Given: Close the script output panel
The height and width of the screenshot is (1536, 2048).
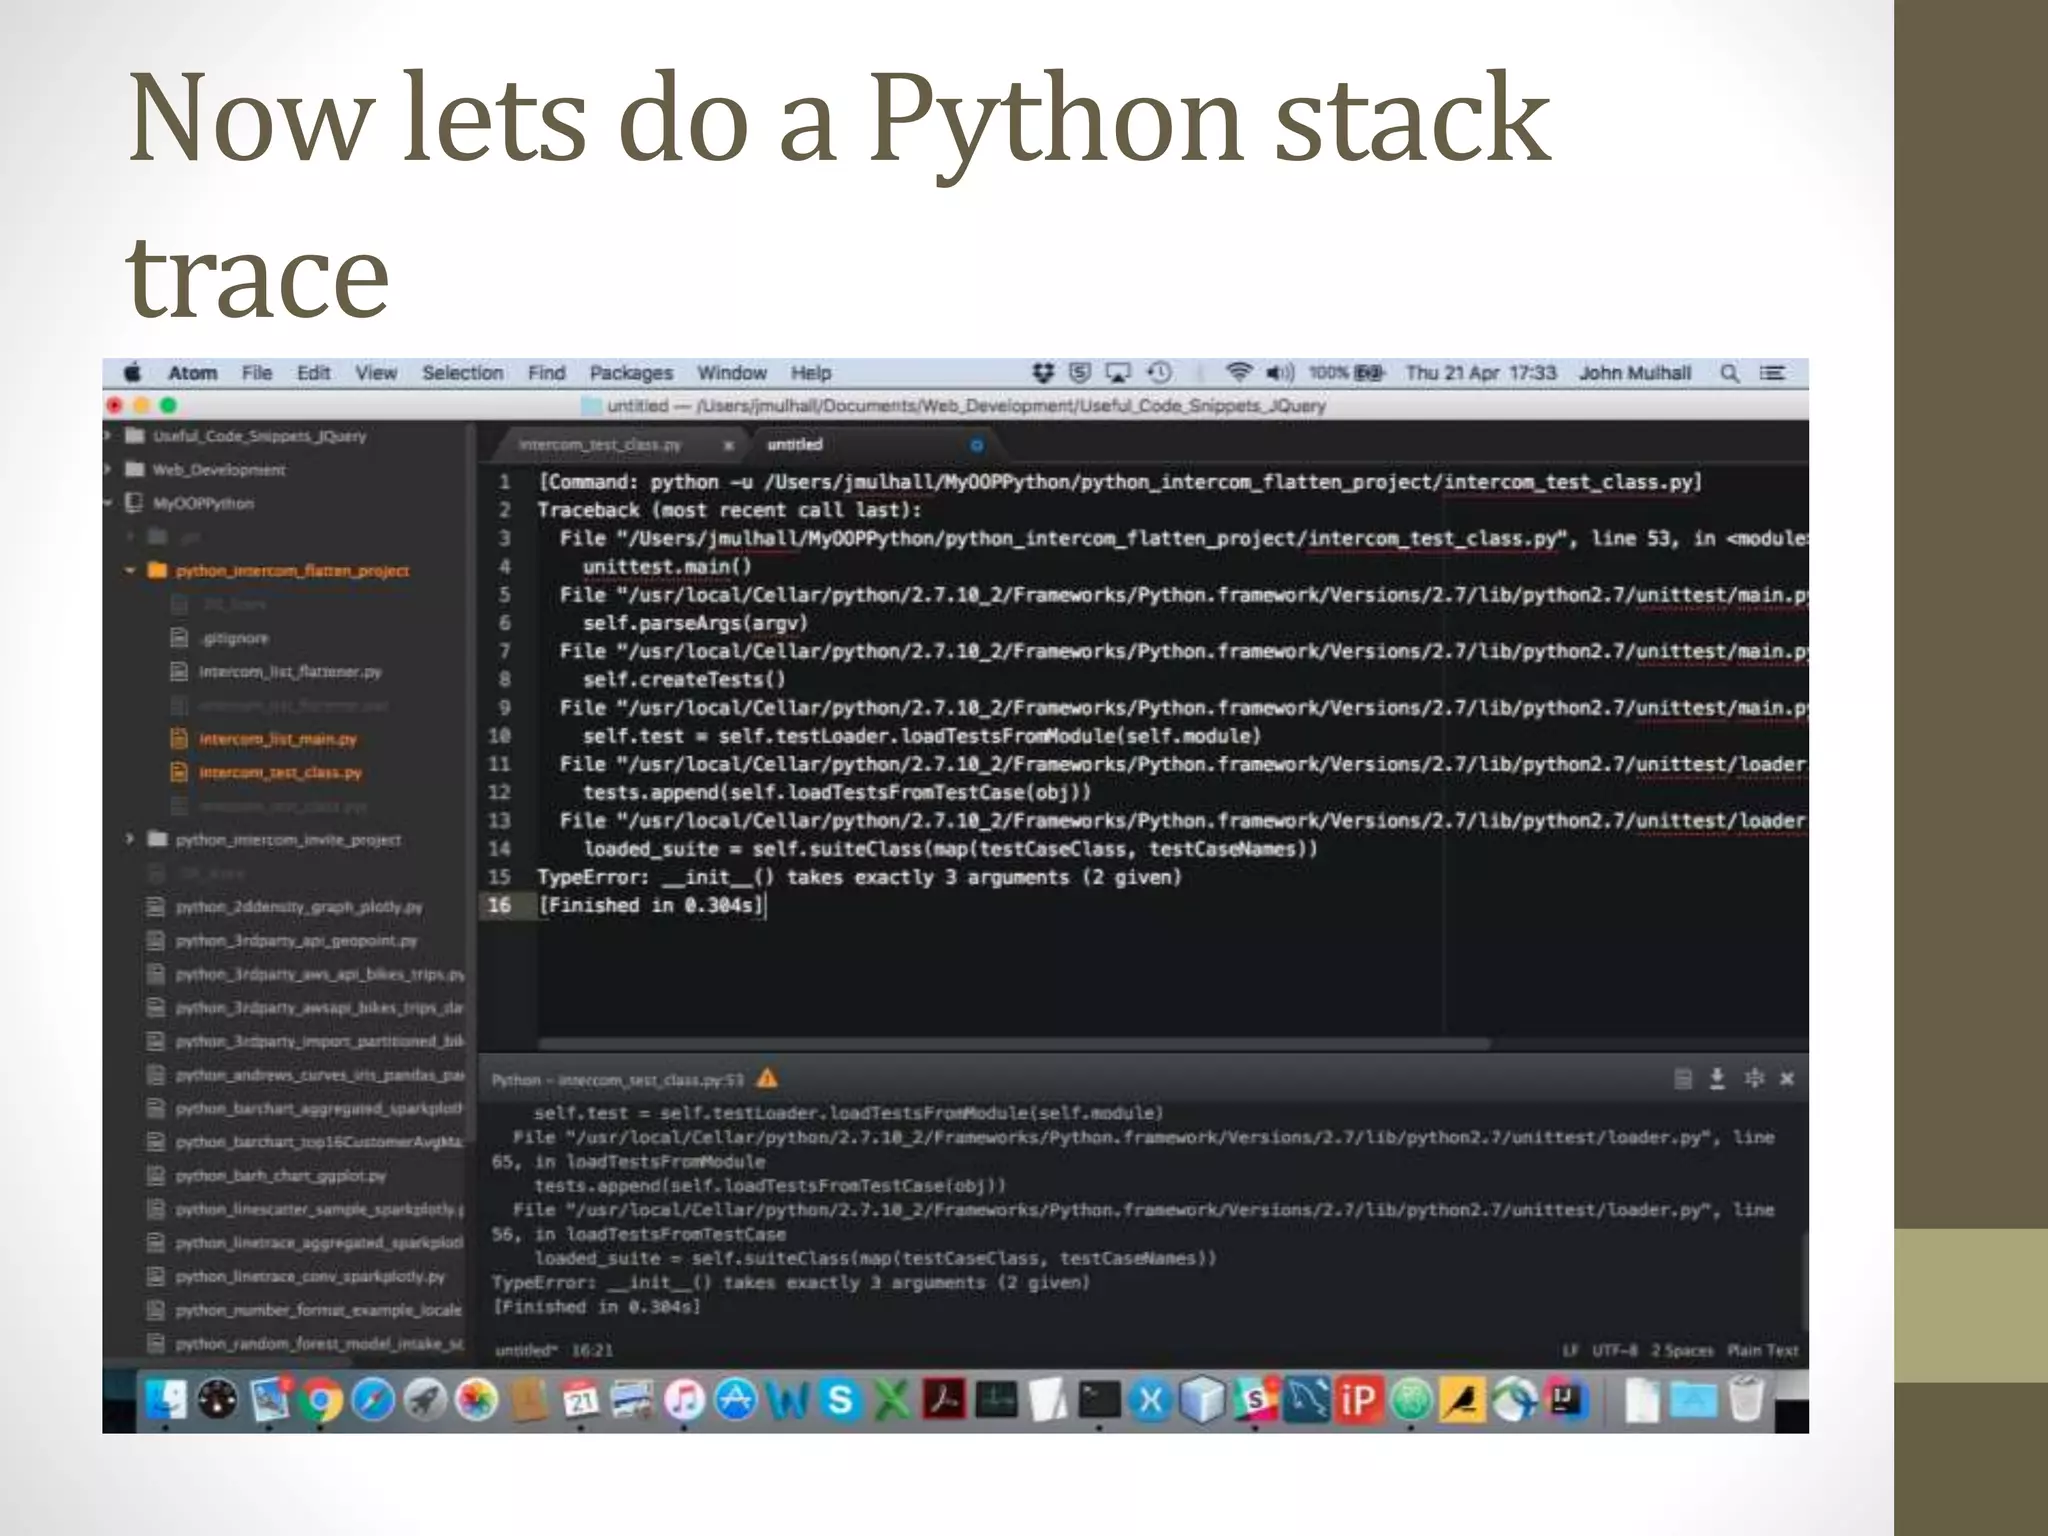Looking at the screenshot, I should pyautogui.click(x=1787, y=1078).
